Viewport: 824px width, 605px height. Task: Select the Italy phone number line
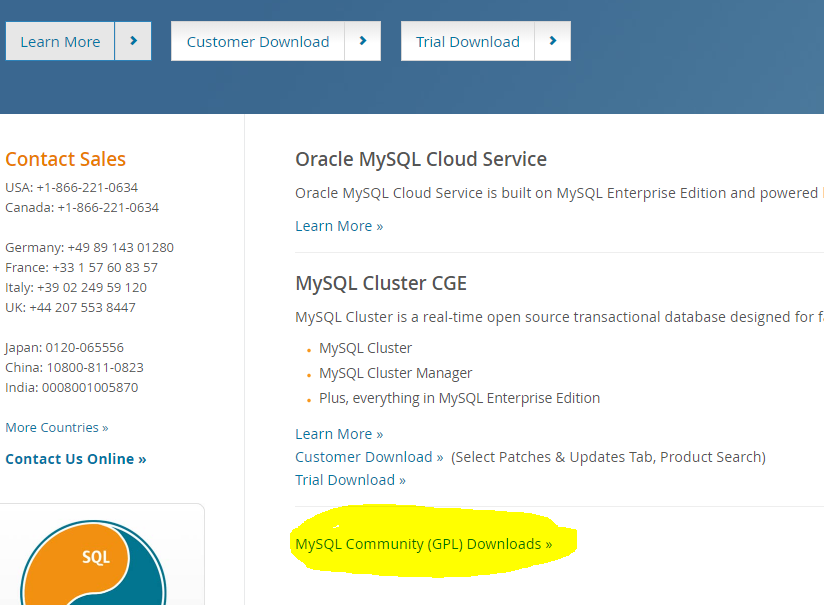[76, 288]
